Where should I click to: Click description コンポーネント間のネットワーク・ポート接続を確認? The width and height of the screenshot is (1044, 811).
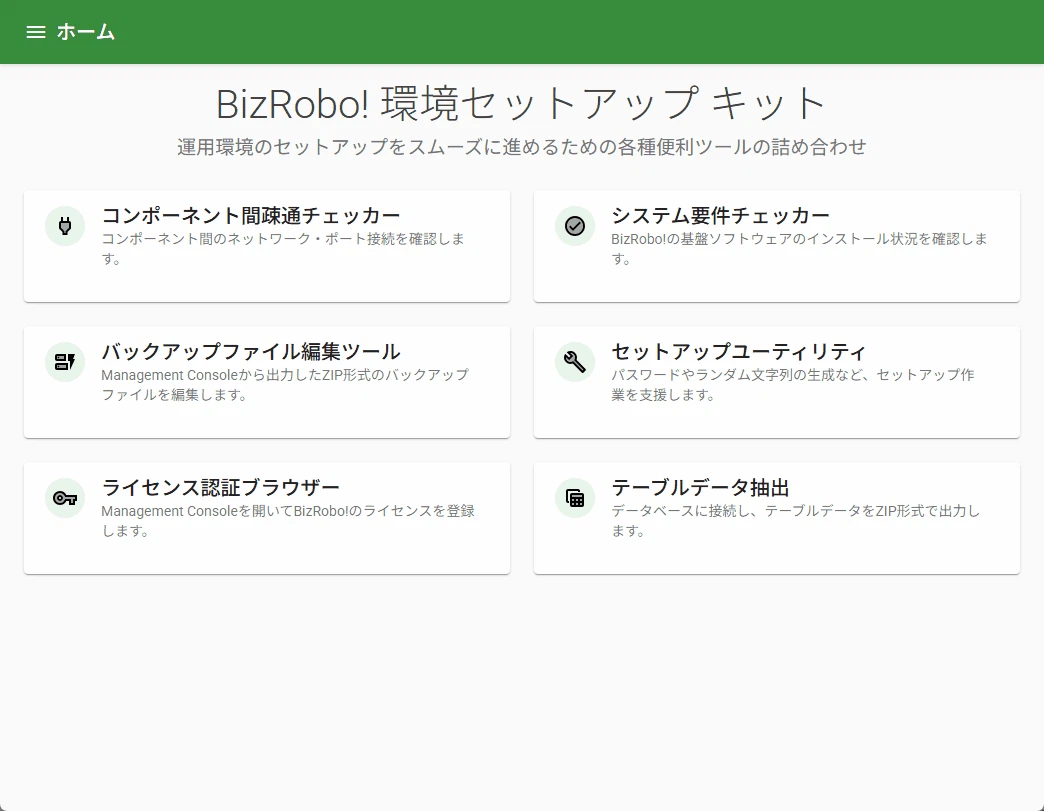click(283, 248)
